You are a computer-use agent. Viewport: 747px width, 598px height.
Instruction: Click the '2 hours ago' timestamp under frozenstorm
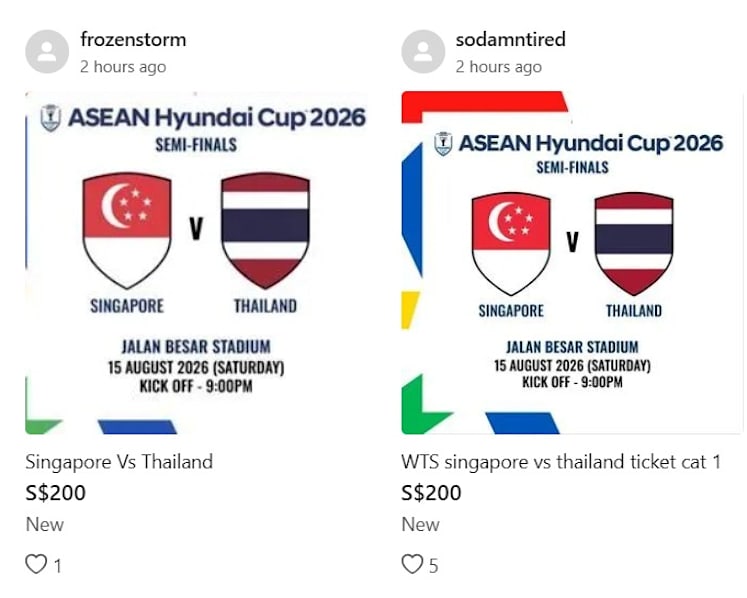(123, 67)
